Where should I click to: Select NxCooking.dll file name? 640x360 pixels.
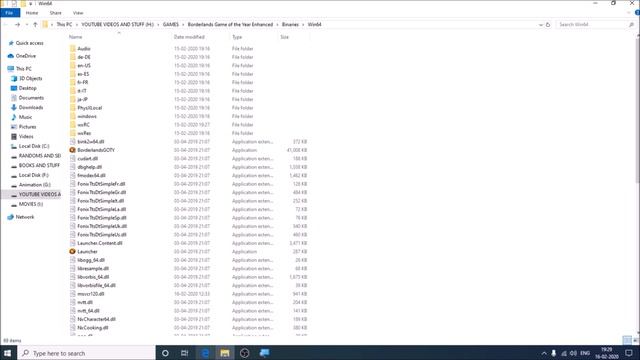(x=93, y=328)
